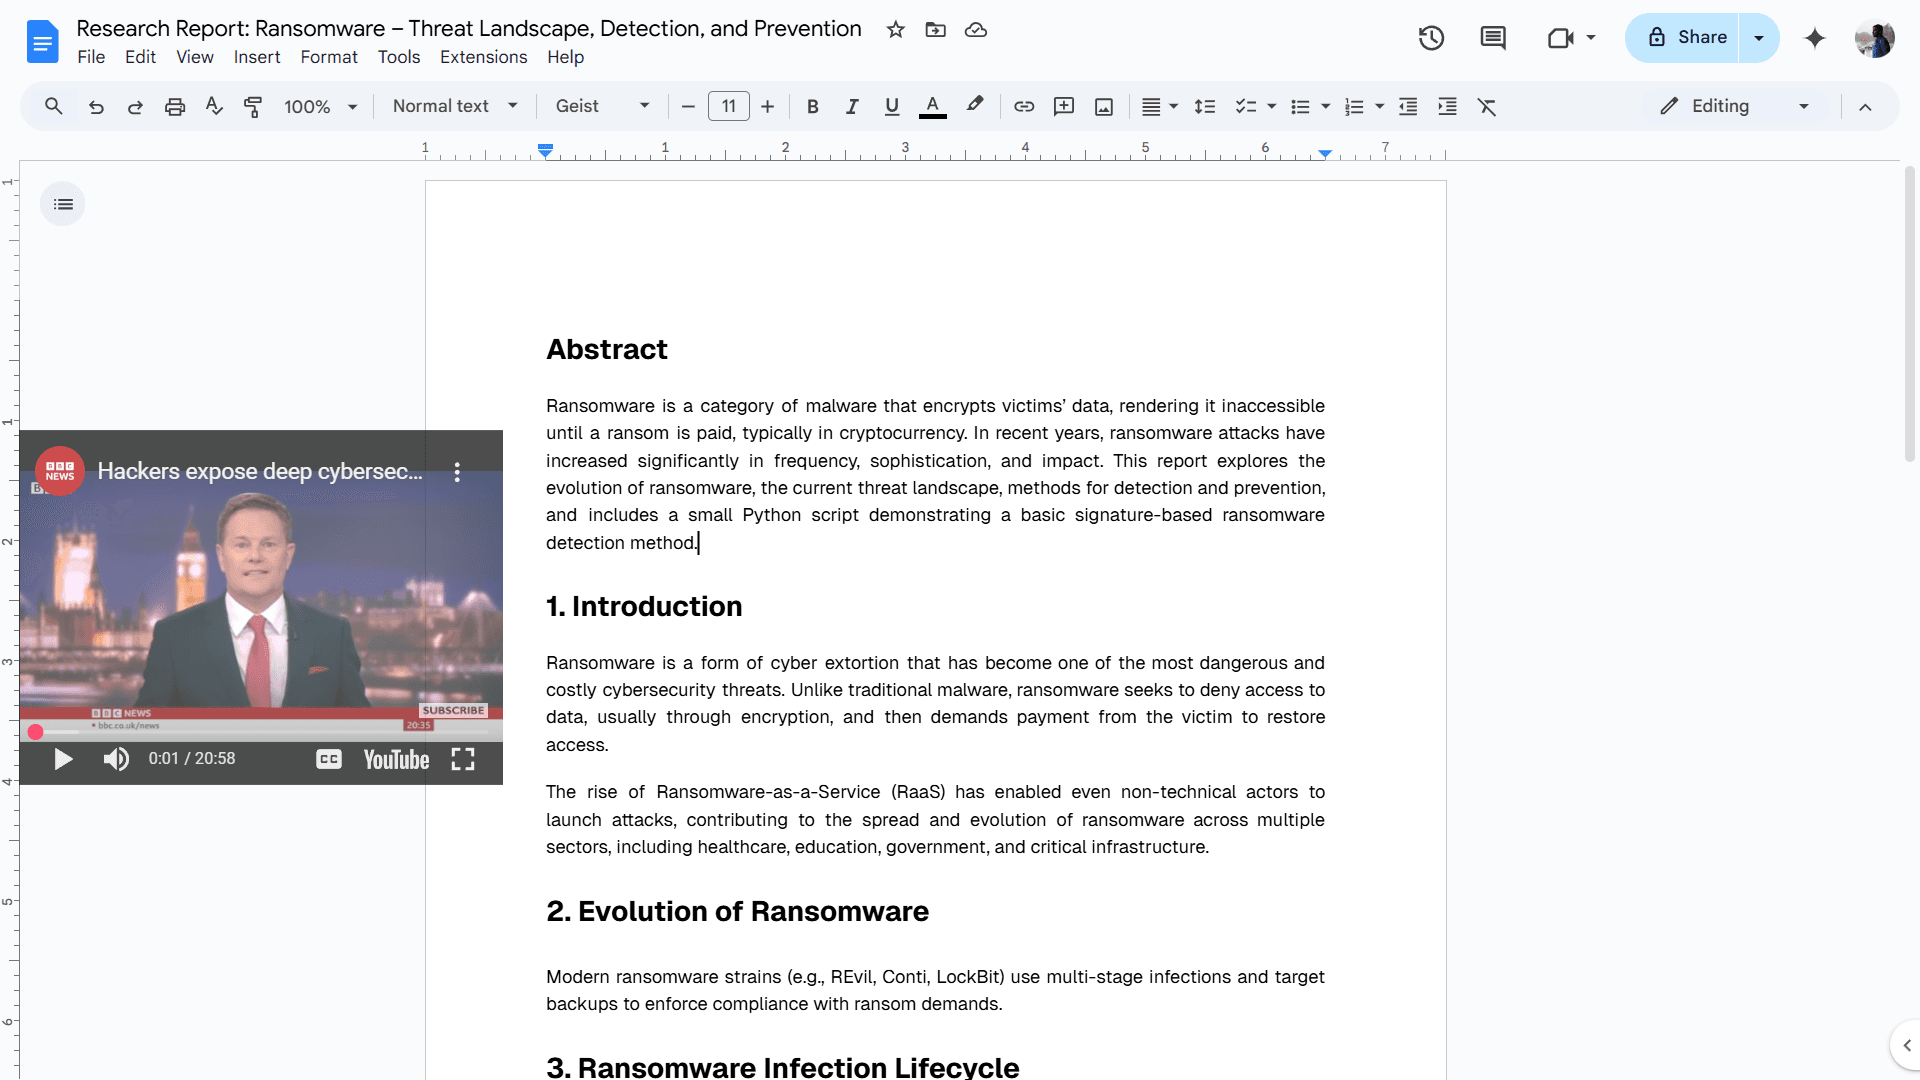Open the Editing mode dropdown

[x=1735, y=106]
